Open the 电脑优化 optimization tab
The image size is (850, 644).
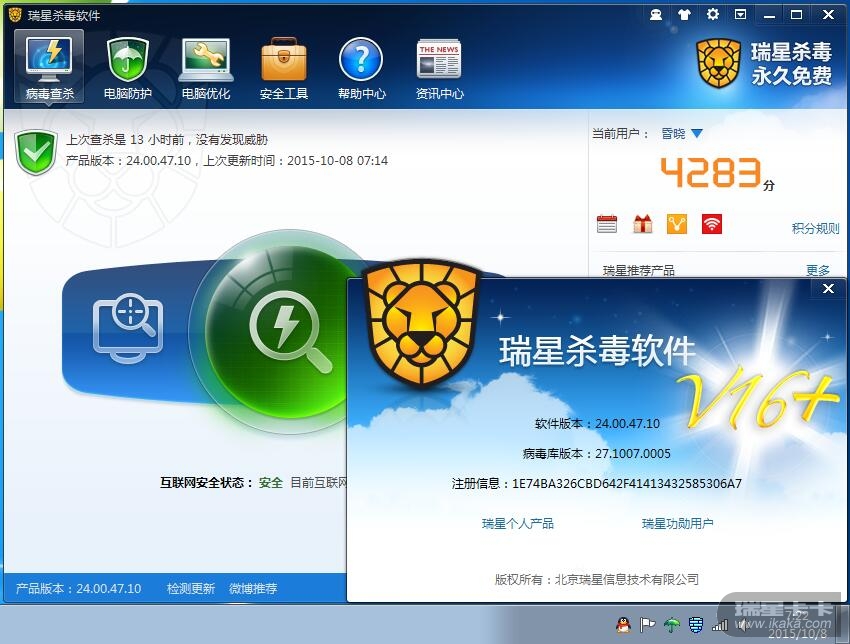[x=205, y=67]
